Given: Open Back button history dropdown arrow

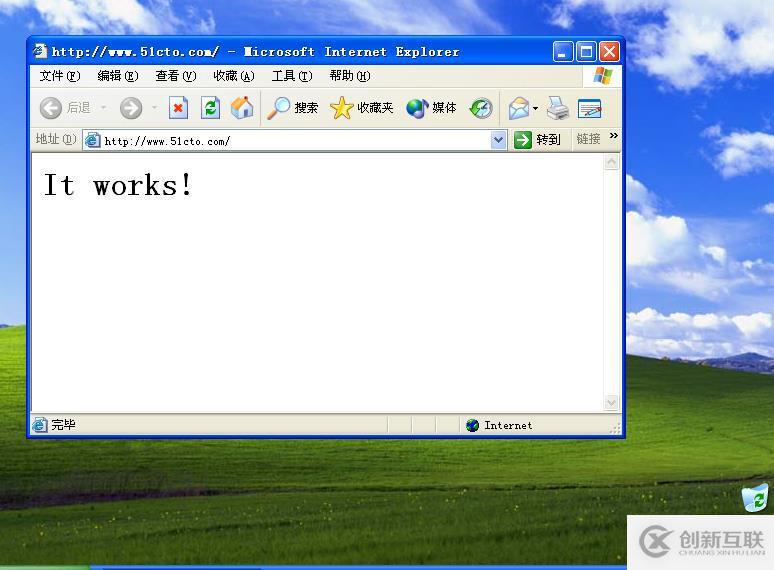Looking at the screenshot, I should (x=104, y=108).
